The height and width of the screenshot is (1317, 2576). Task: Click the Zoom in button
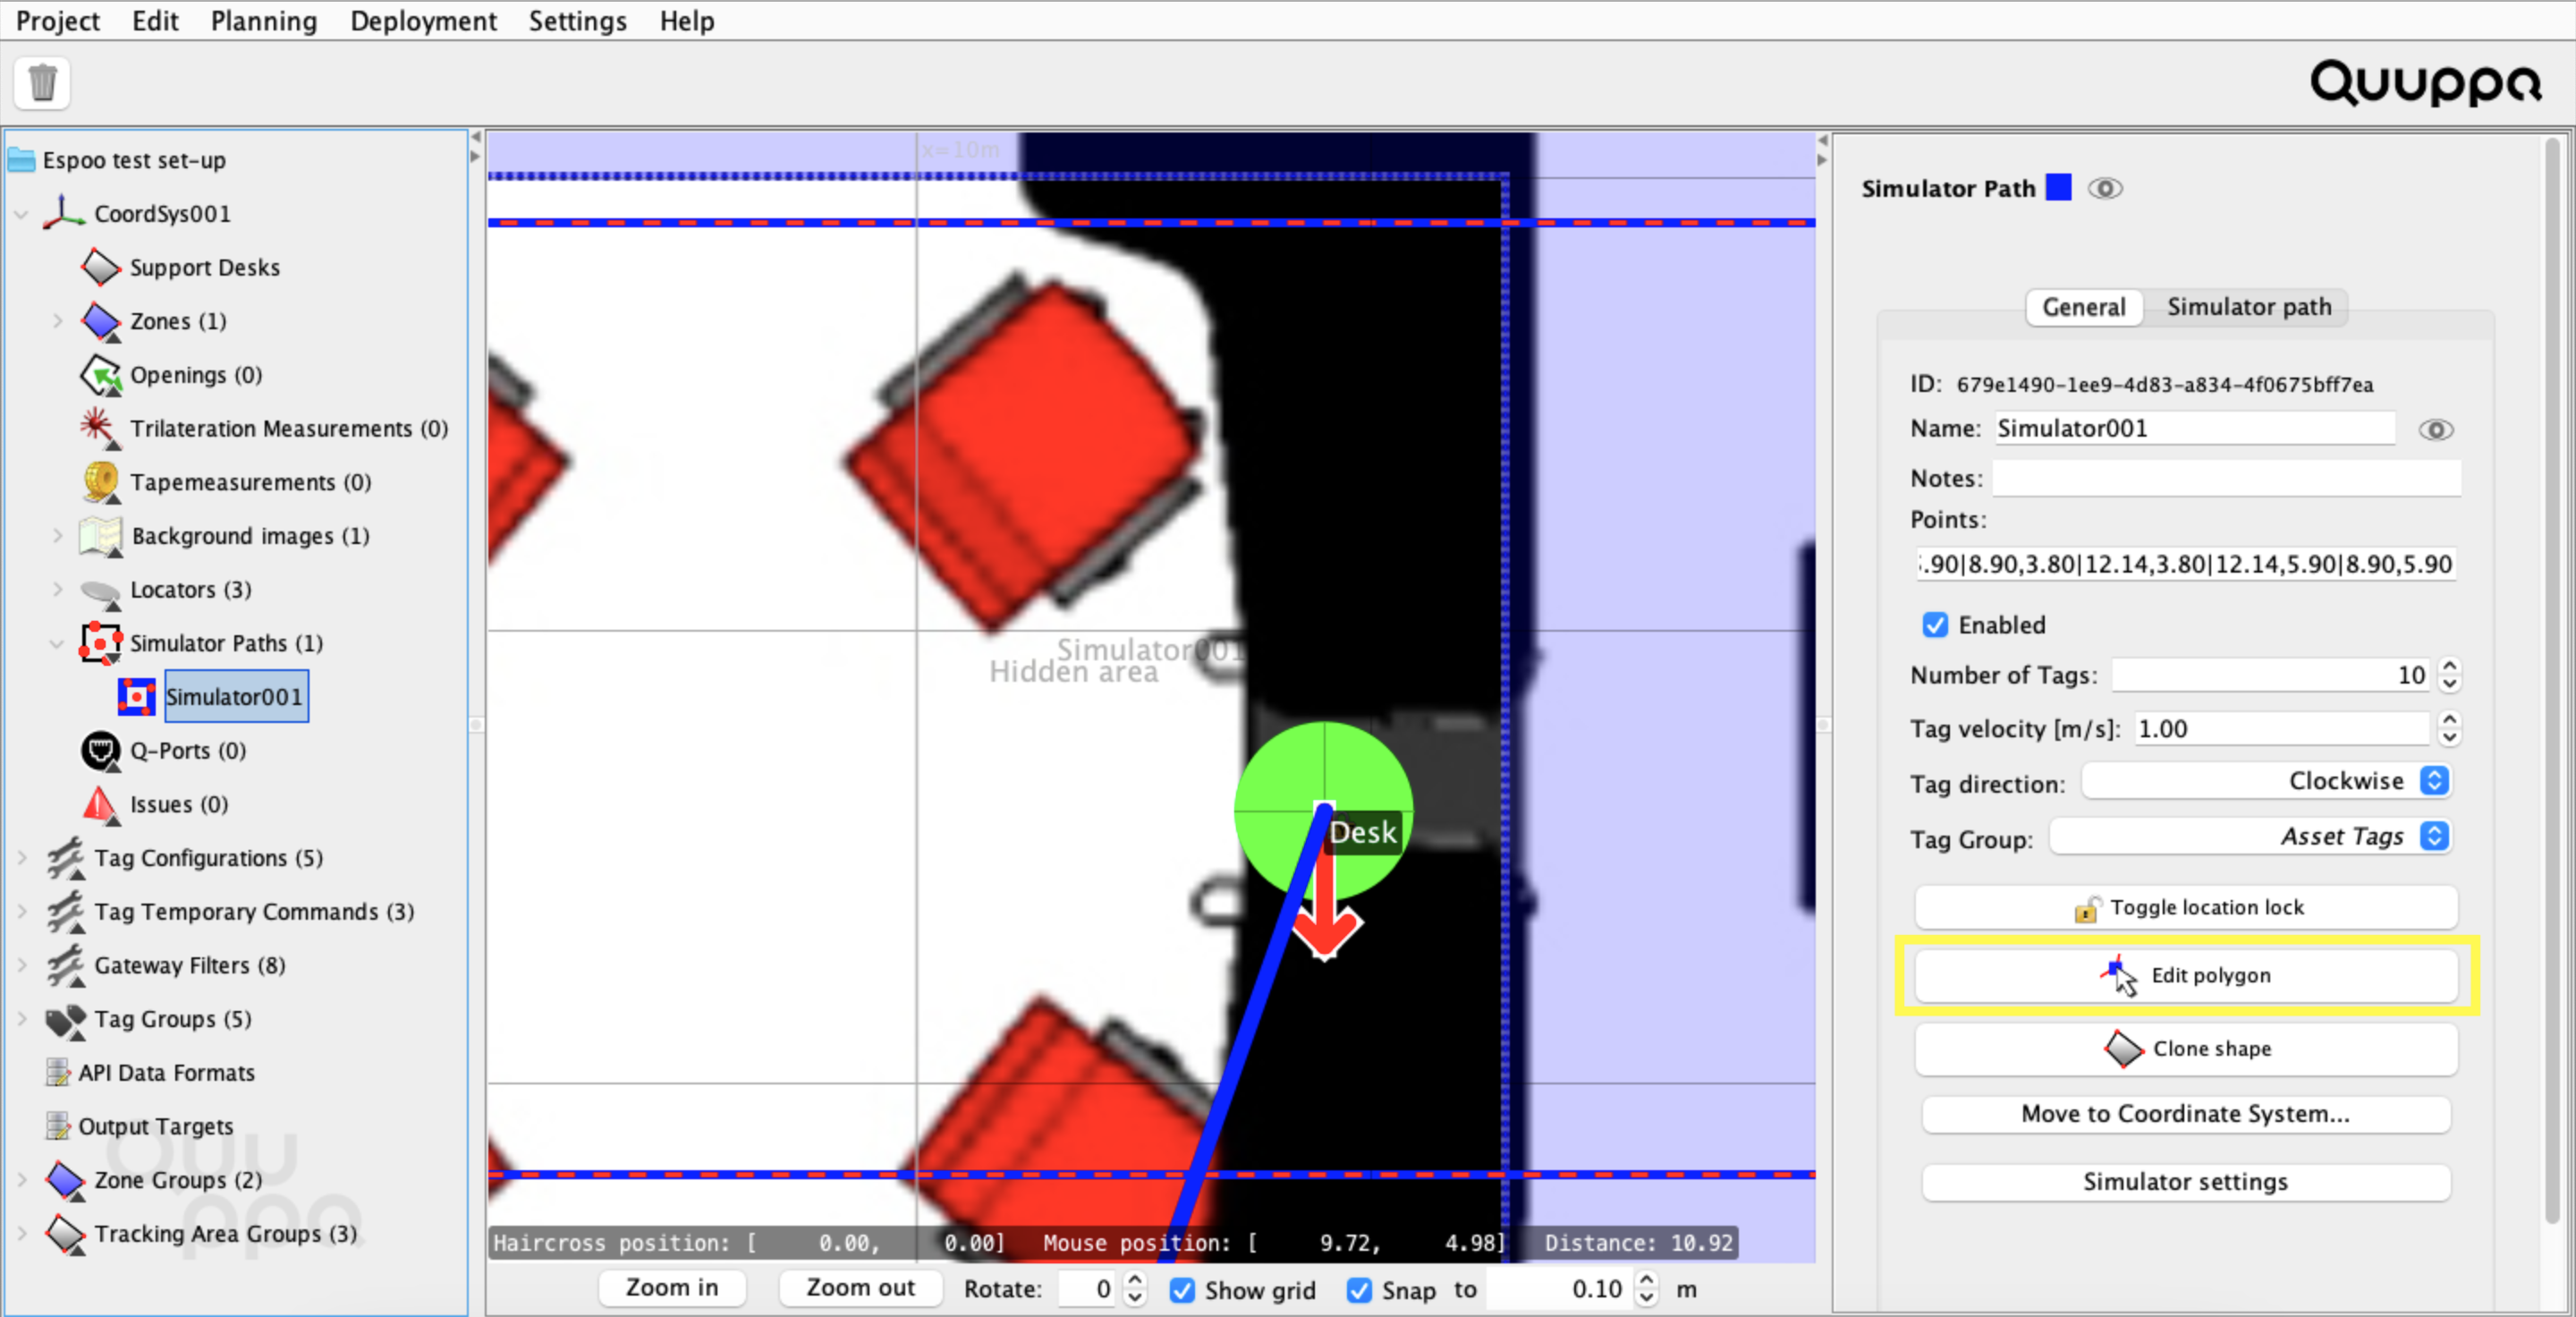point(672,1288)
